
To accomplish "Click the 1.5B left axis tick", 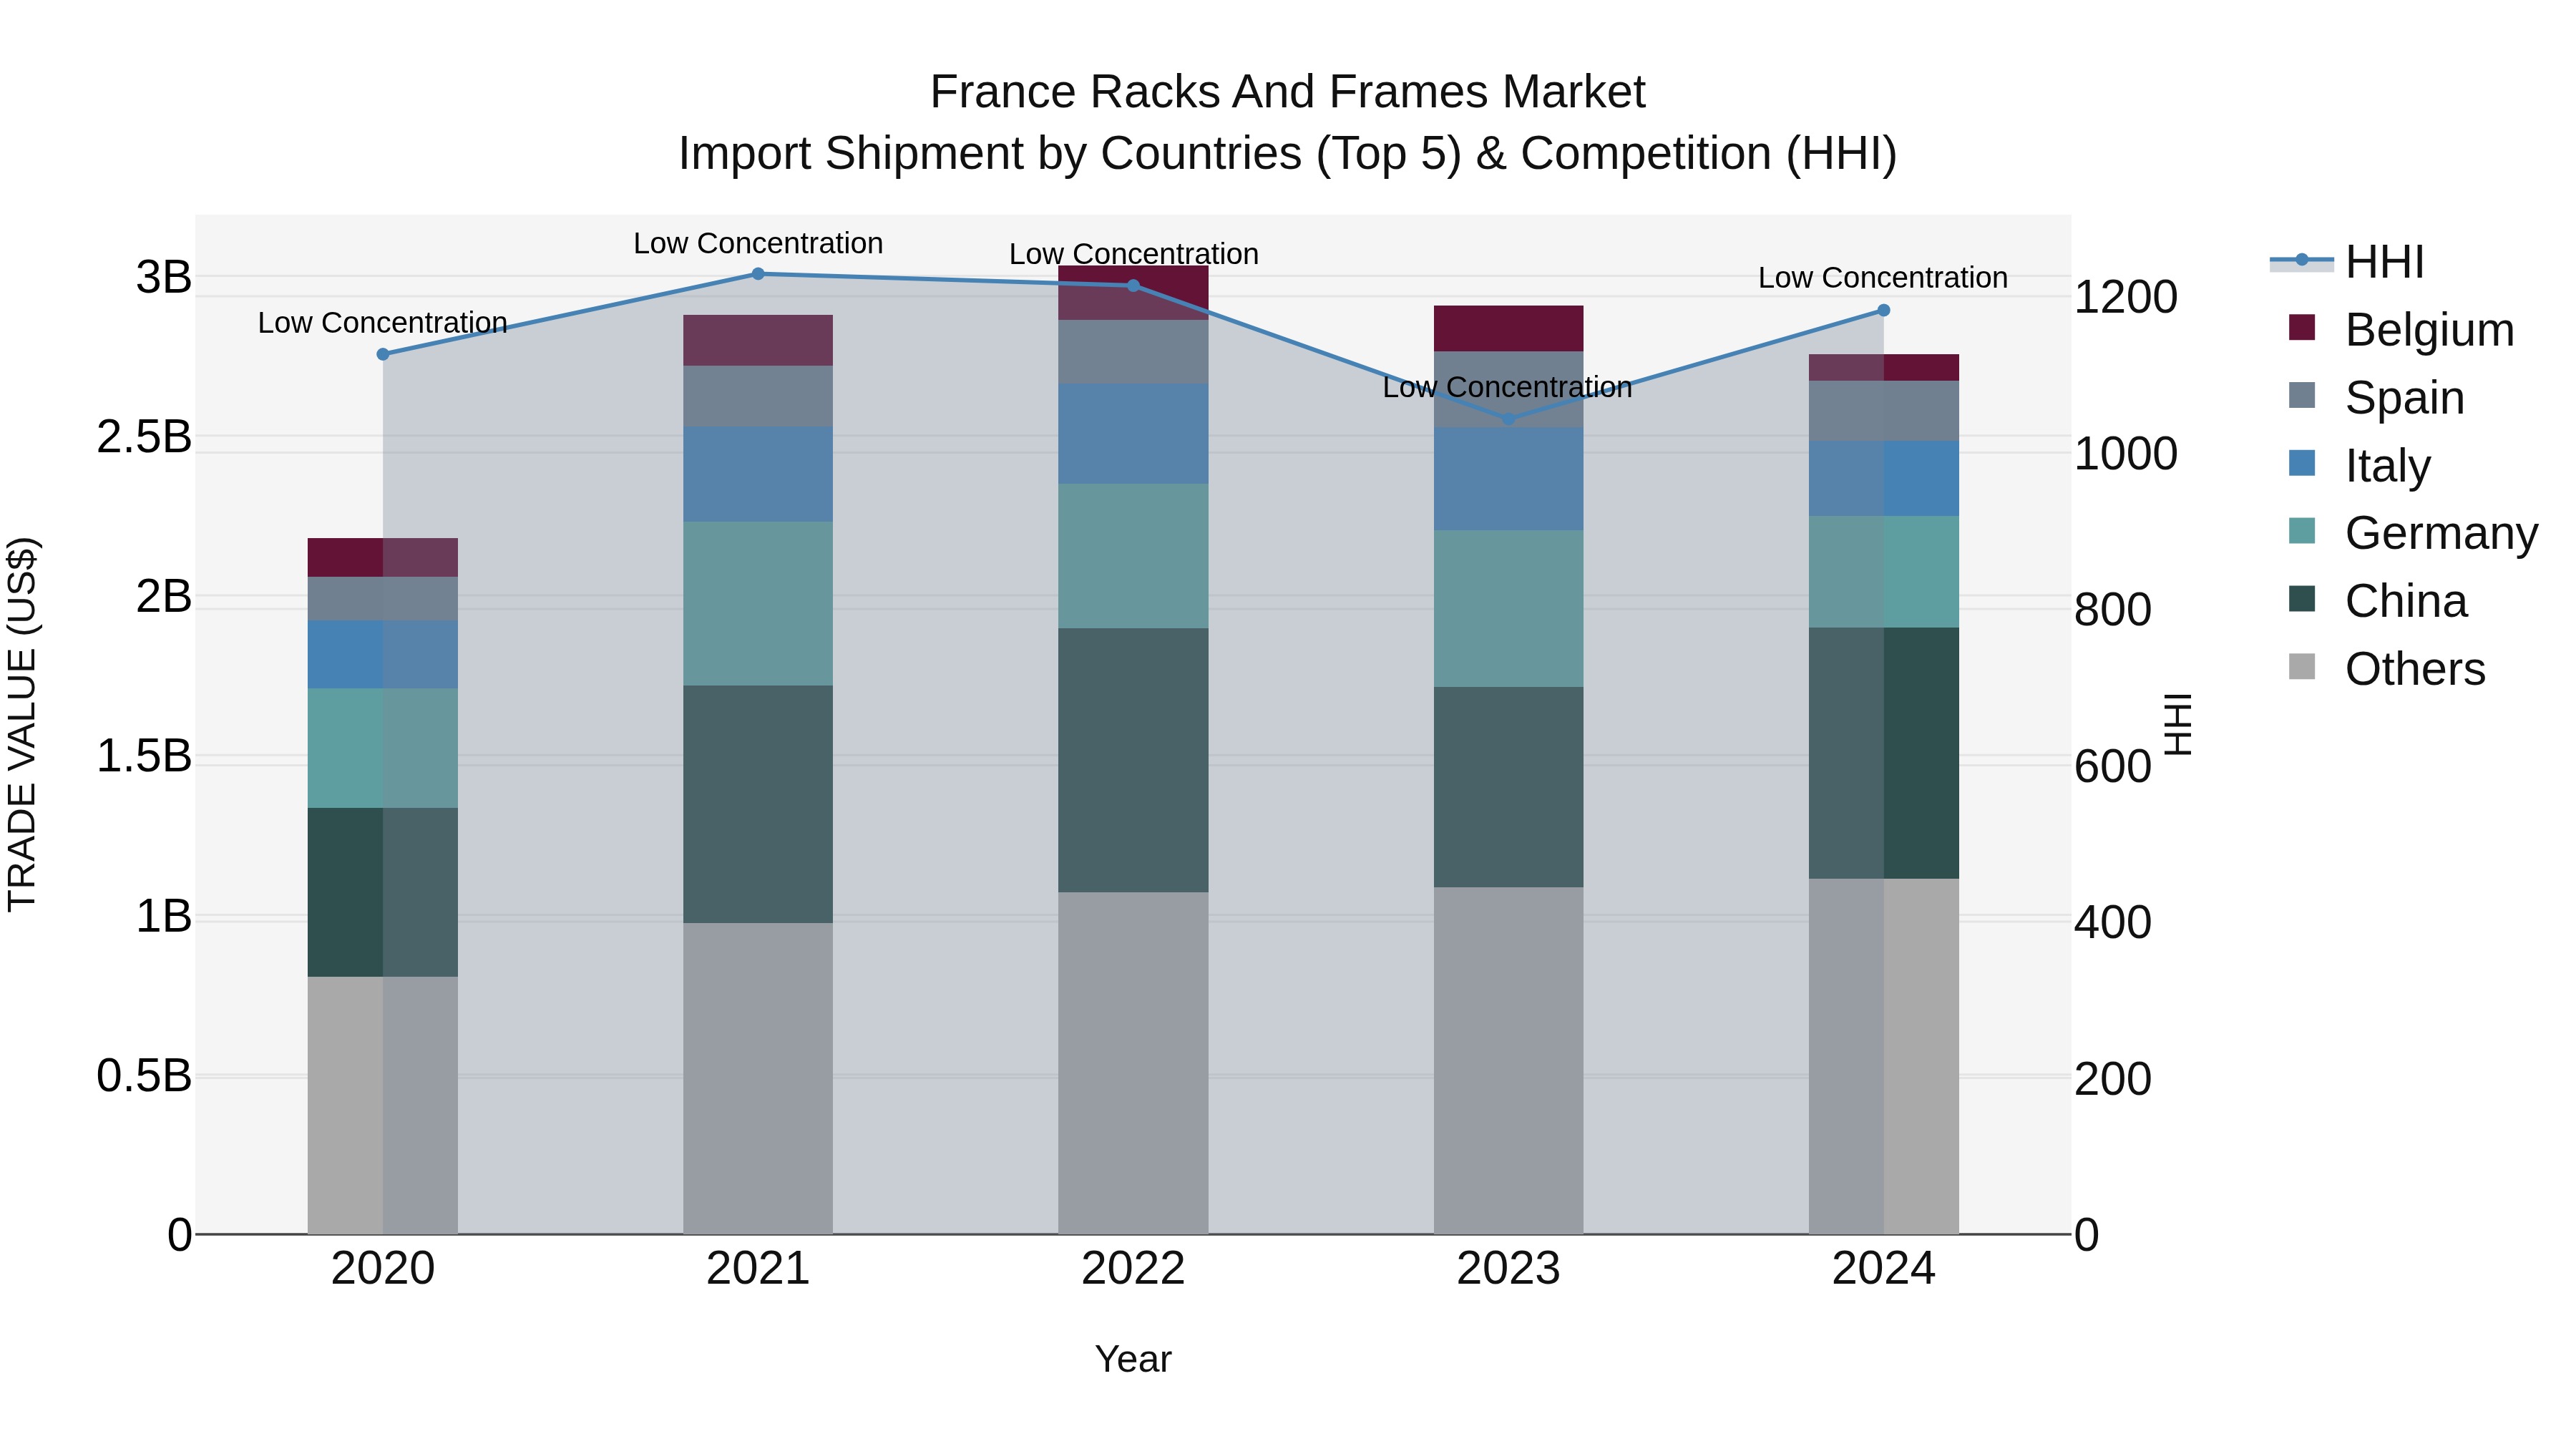I will 144,756.
